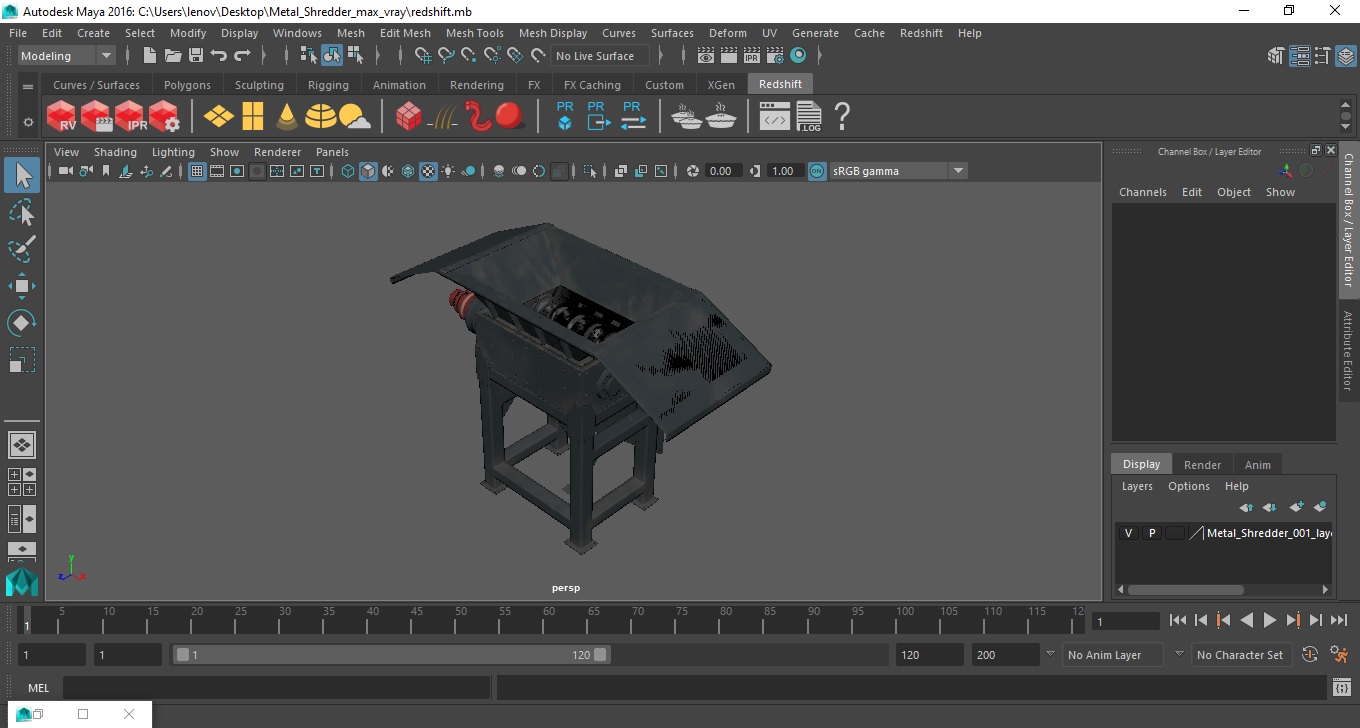The height and width of the screenshot is (728, 1360).
Task: Click the Open Scene folder icon
Action: click(x=173, y=56)
